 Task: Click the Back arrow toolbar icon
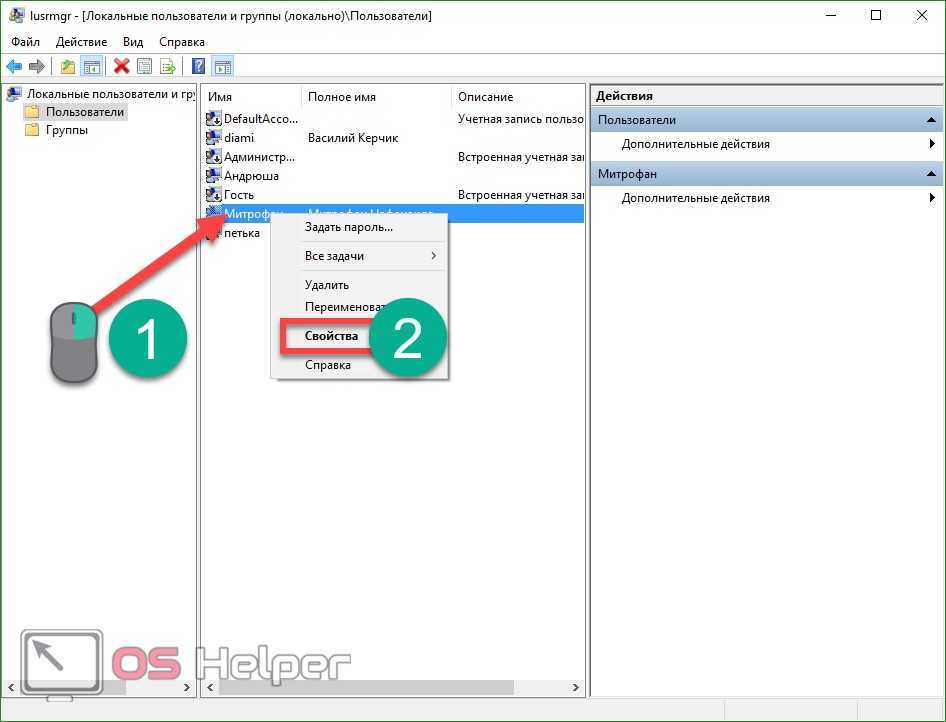[x=14, y=67]
